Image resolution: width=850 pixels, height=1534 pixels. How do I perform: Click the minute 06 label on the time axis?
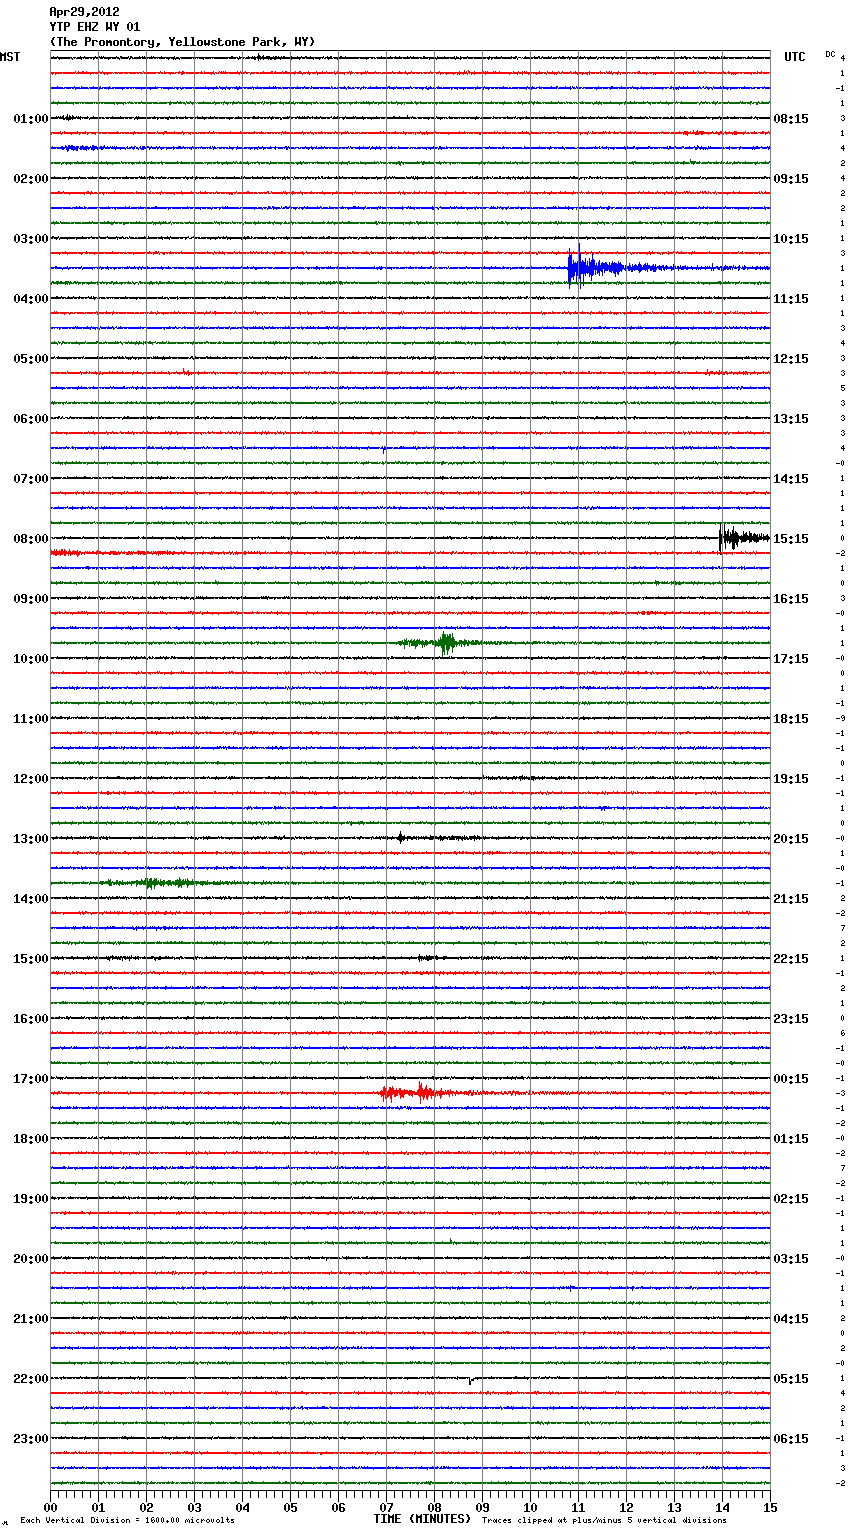coord(339,1508)
